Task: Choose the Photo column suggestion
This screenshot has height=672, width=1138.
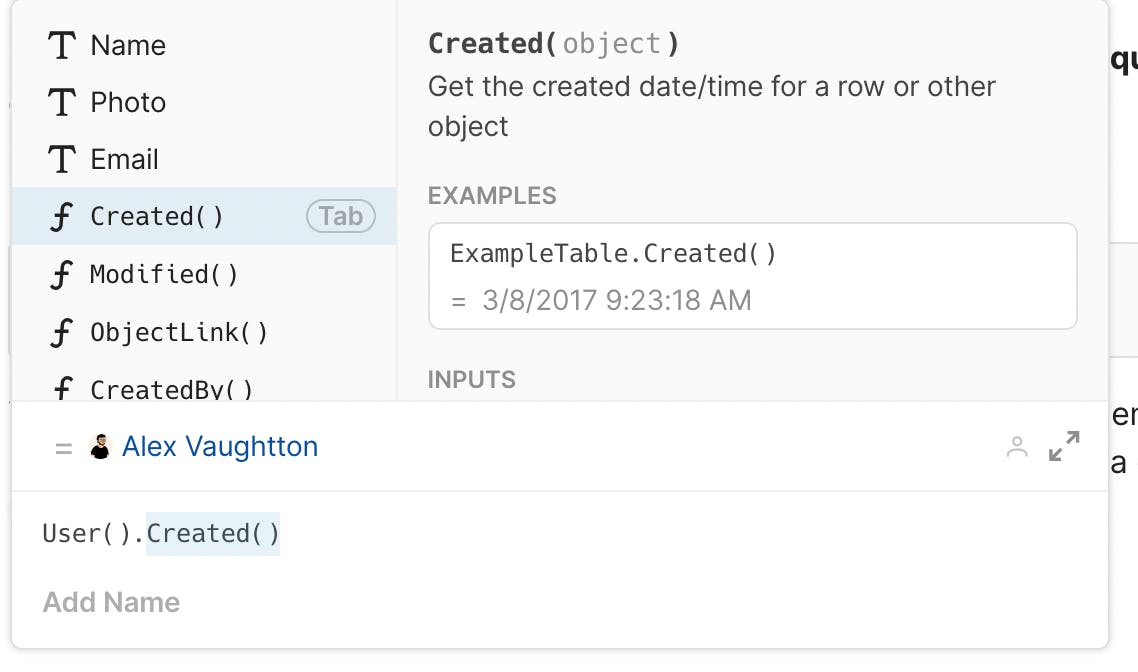Action: 128,102
